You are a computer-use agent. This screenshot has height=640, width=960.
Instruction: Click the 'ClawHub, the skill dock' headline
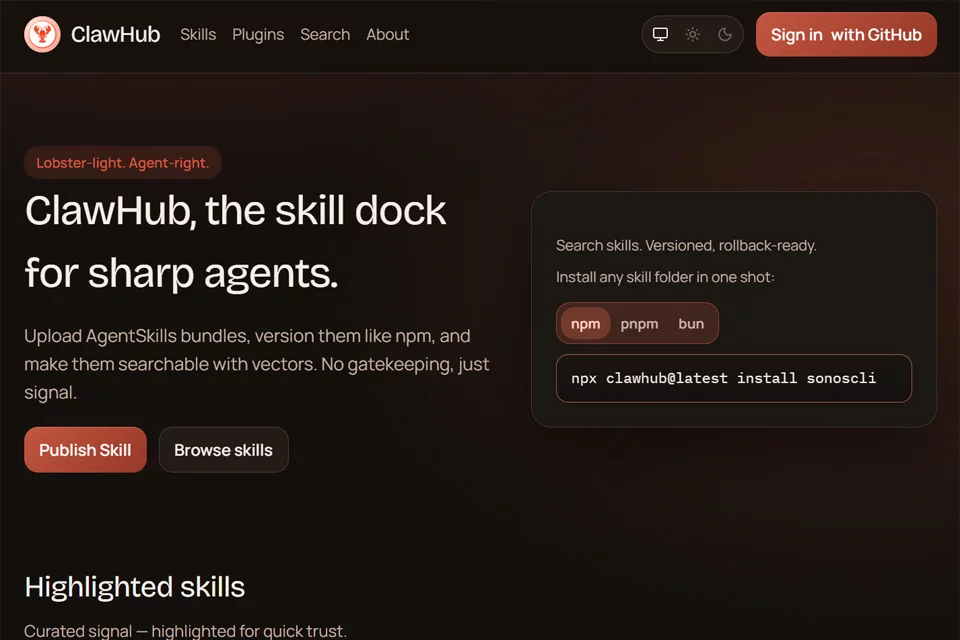pos(235,211)
